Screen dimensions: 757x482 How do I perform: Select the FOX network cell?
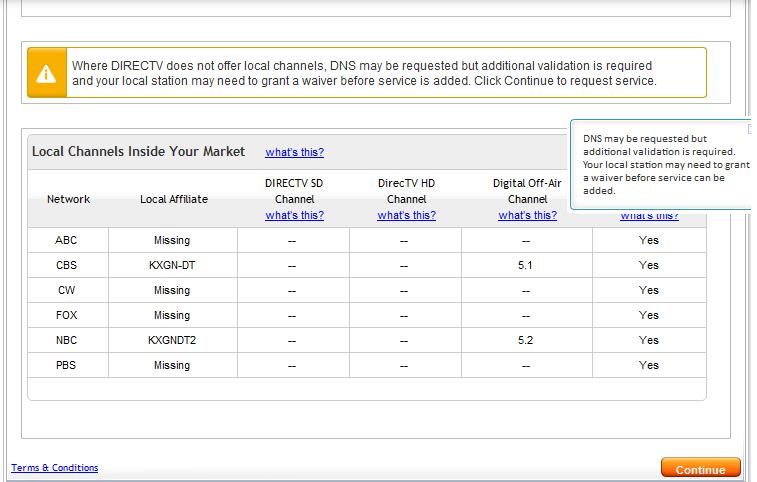pos(66,315)
